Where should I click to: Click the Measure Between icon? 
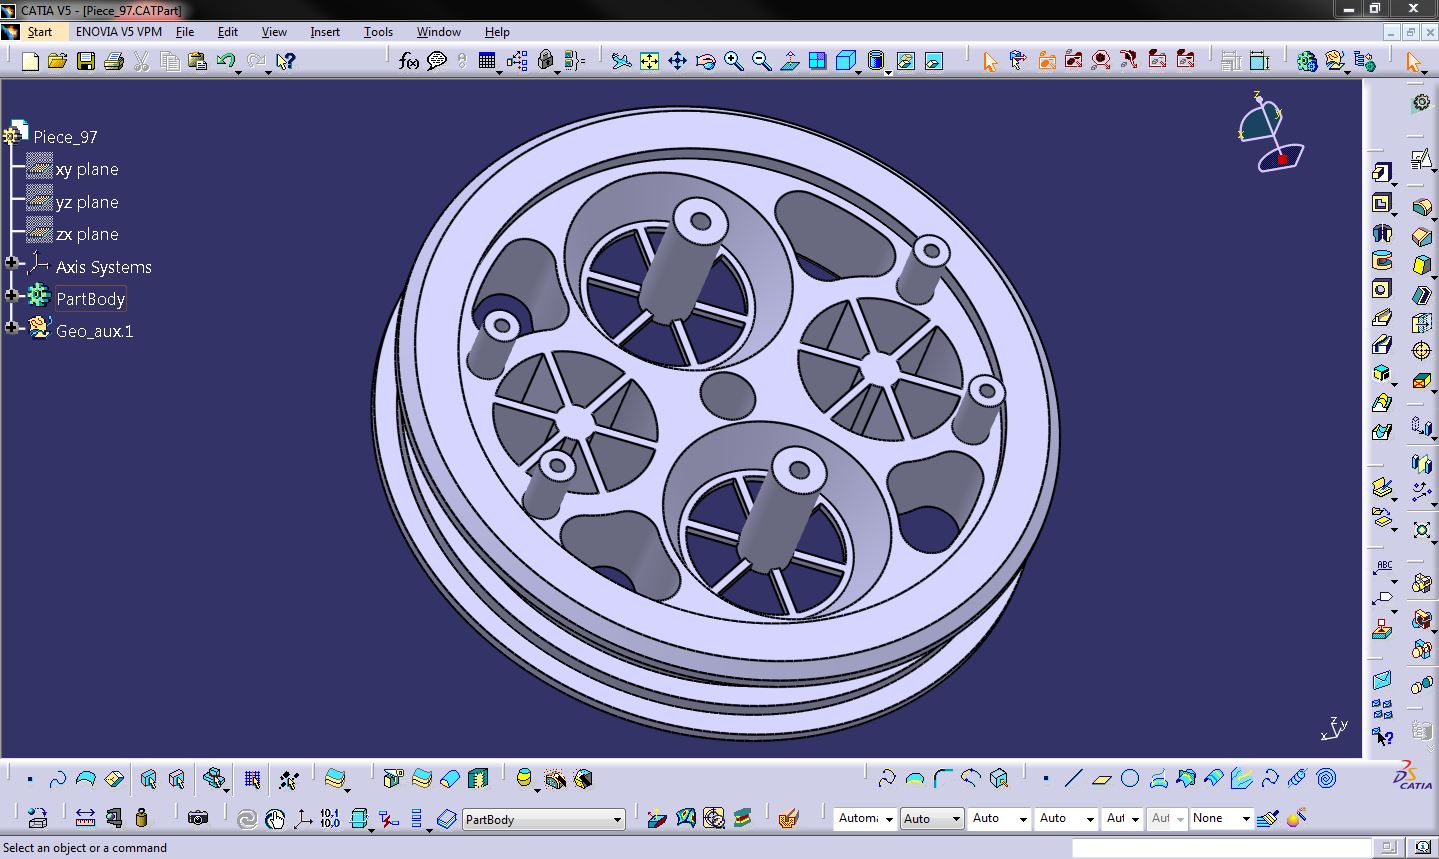tap(85, 818)
